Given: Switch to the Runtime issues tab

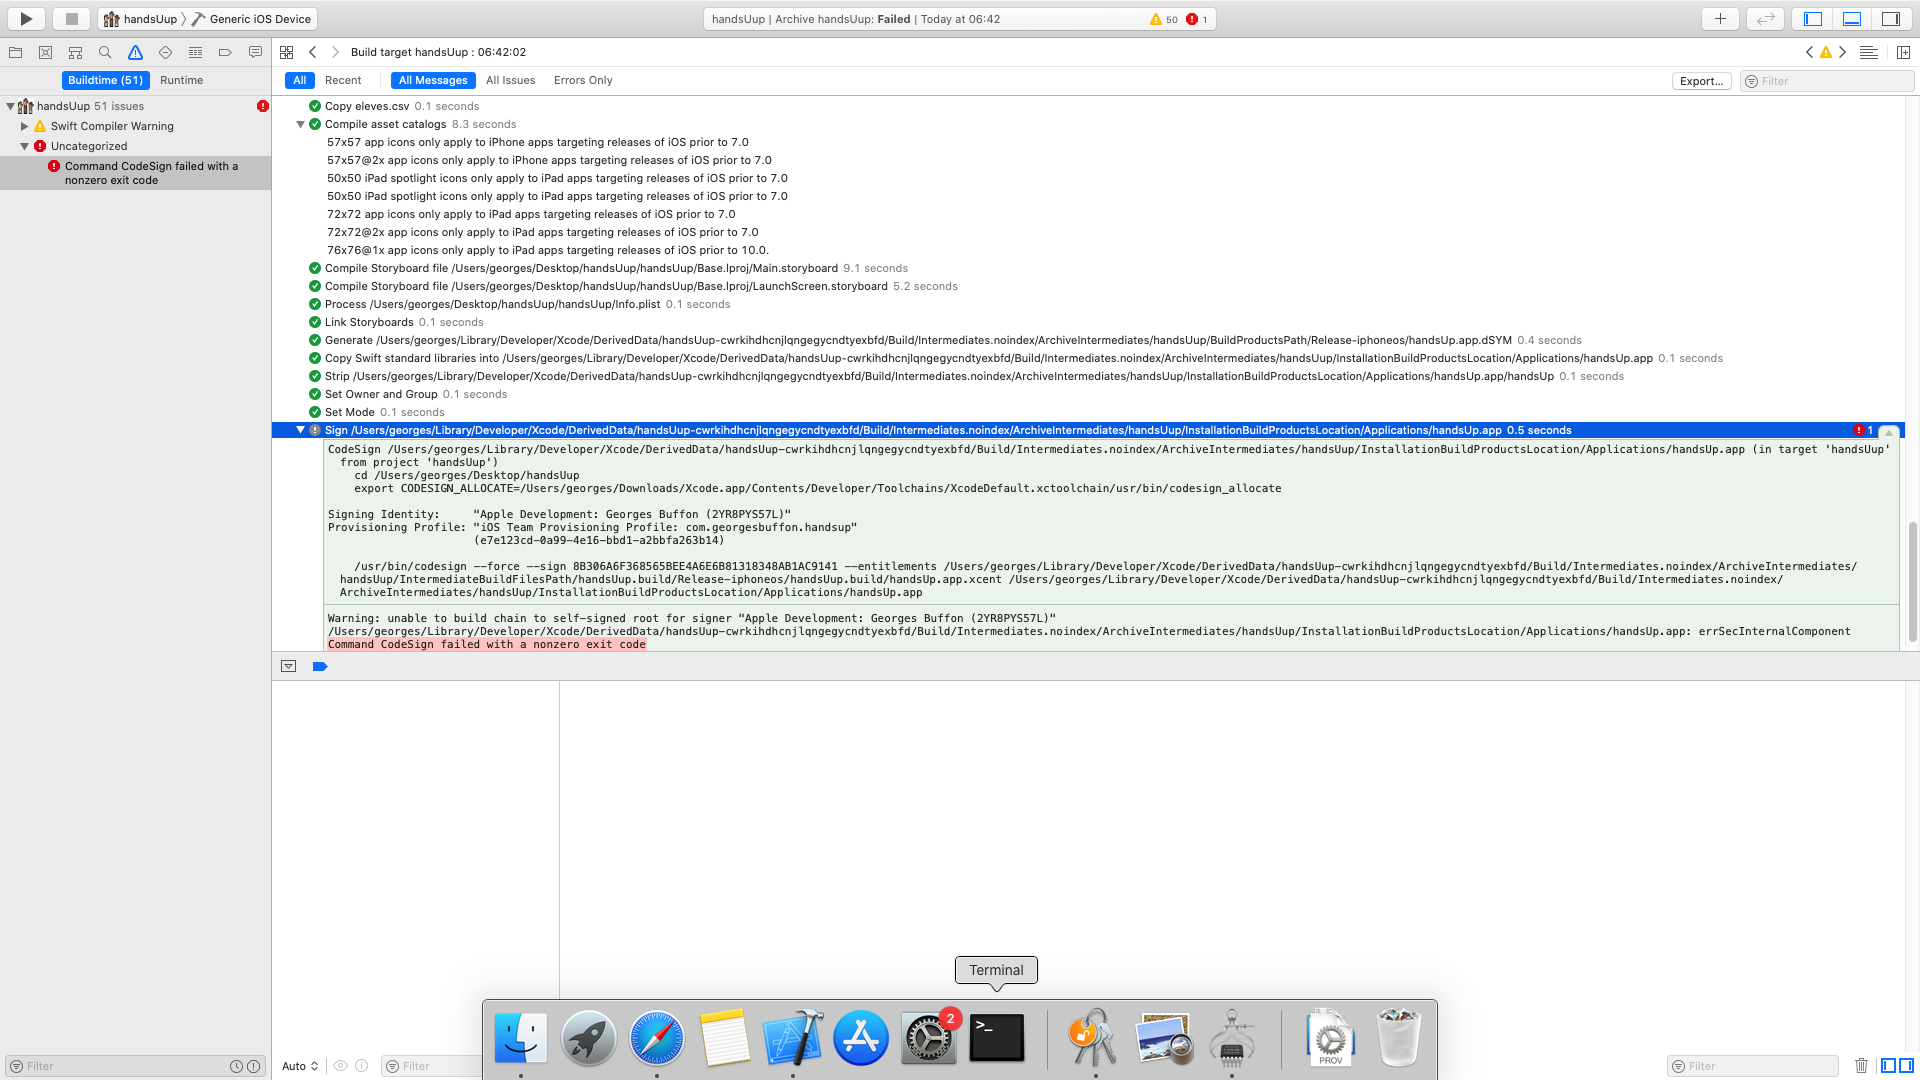Looking at the screenshot, I should click(181, 80).
